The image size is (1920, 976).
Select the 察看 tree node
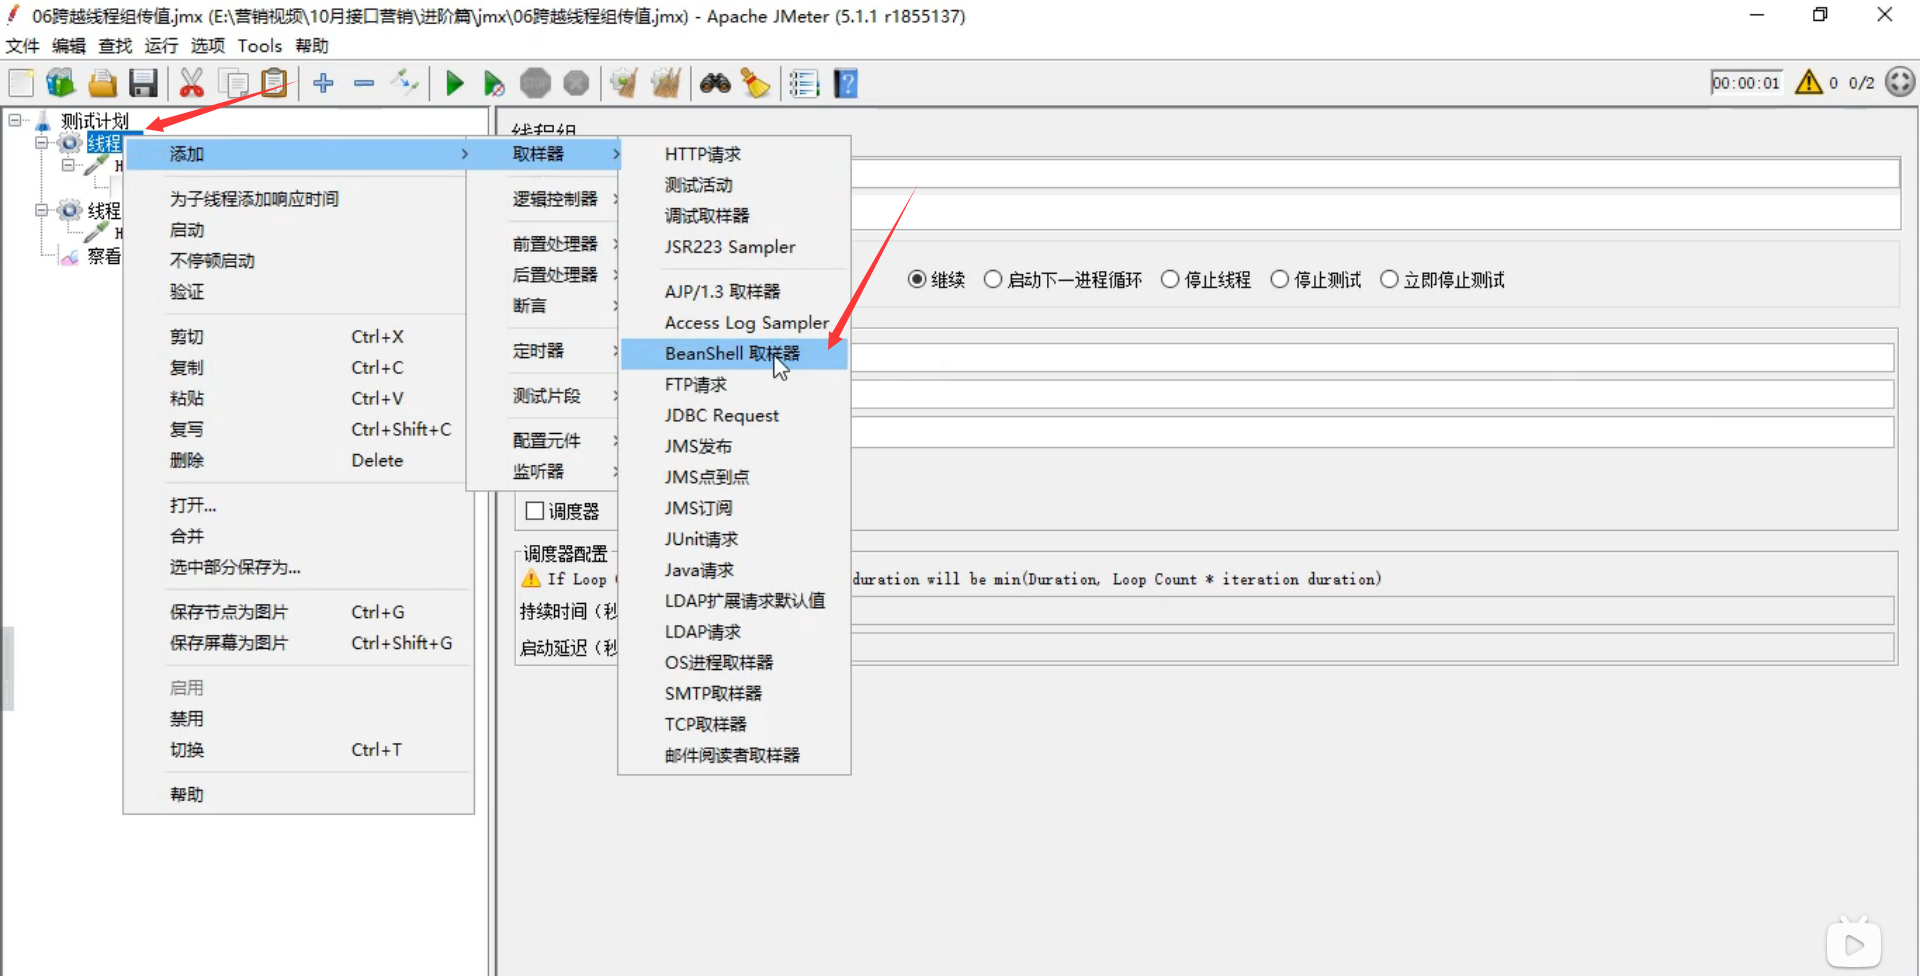pyautogui.click(x=103, y=256)
